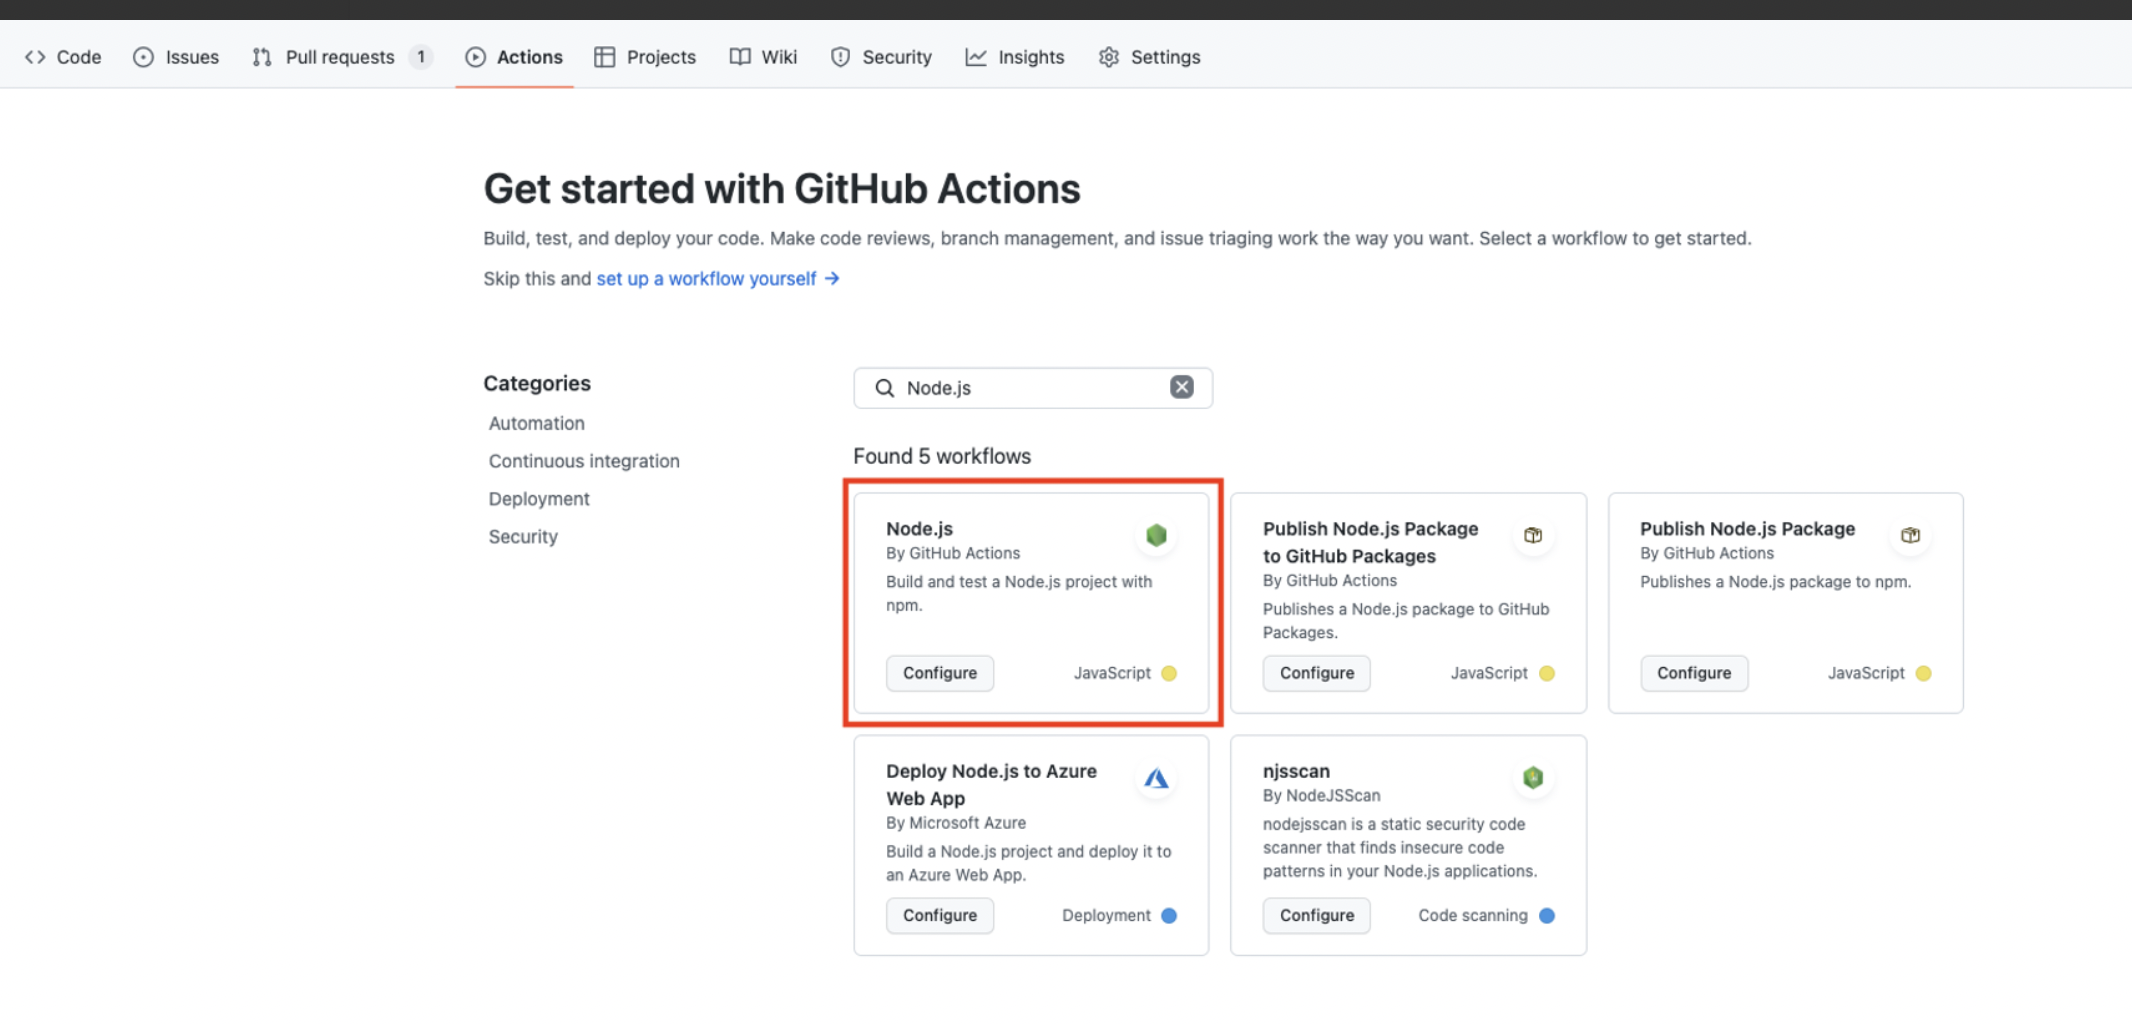Screen dimensions: 2132x1024
Task: Click the Insights graph icon
Action: 976,57
